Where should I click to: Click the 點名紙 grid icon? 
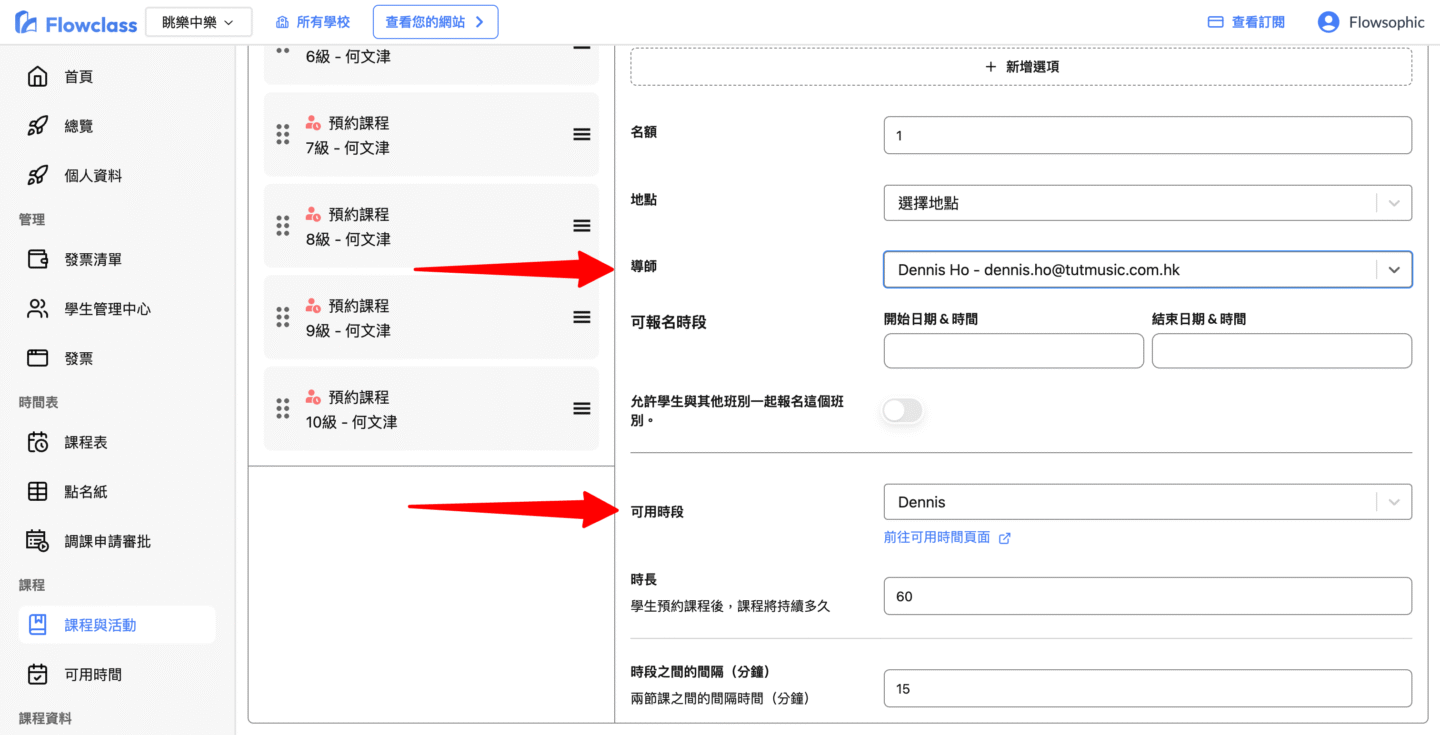point(37,492)
